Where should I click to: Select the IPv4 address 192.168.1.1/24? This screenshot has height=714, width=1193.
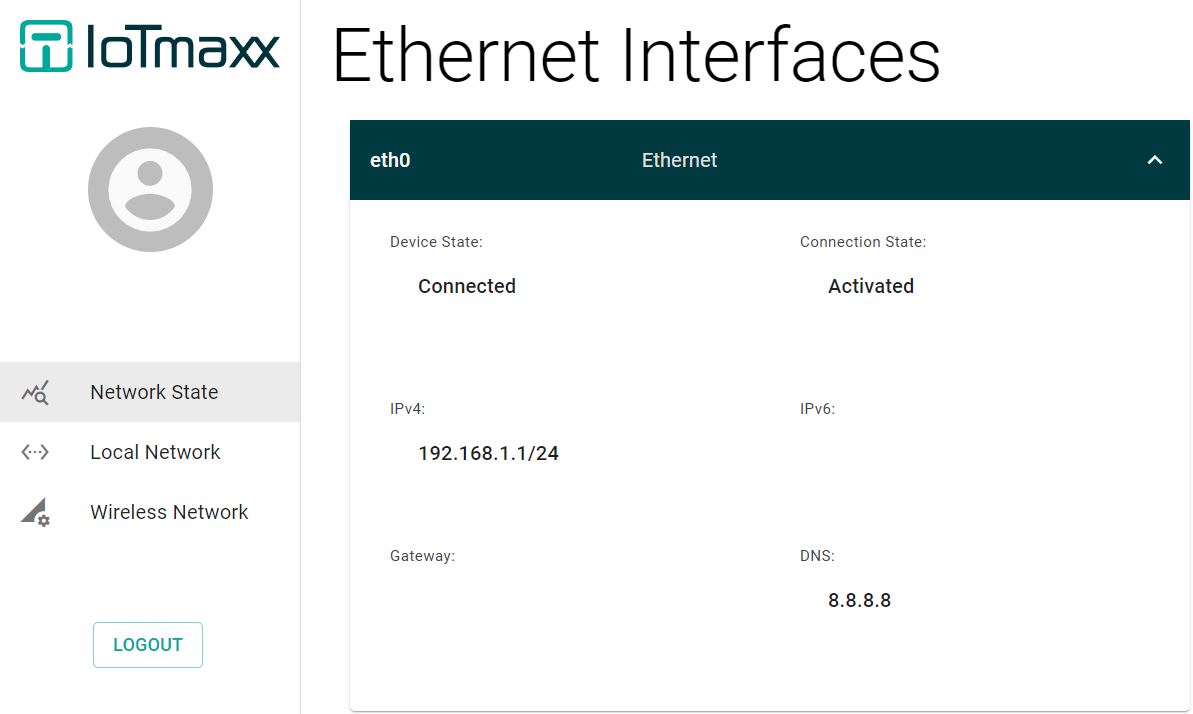[x=488, y=454]
